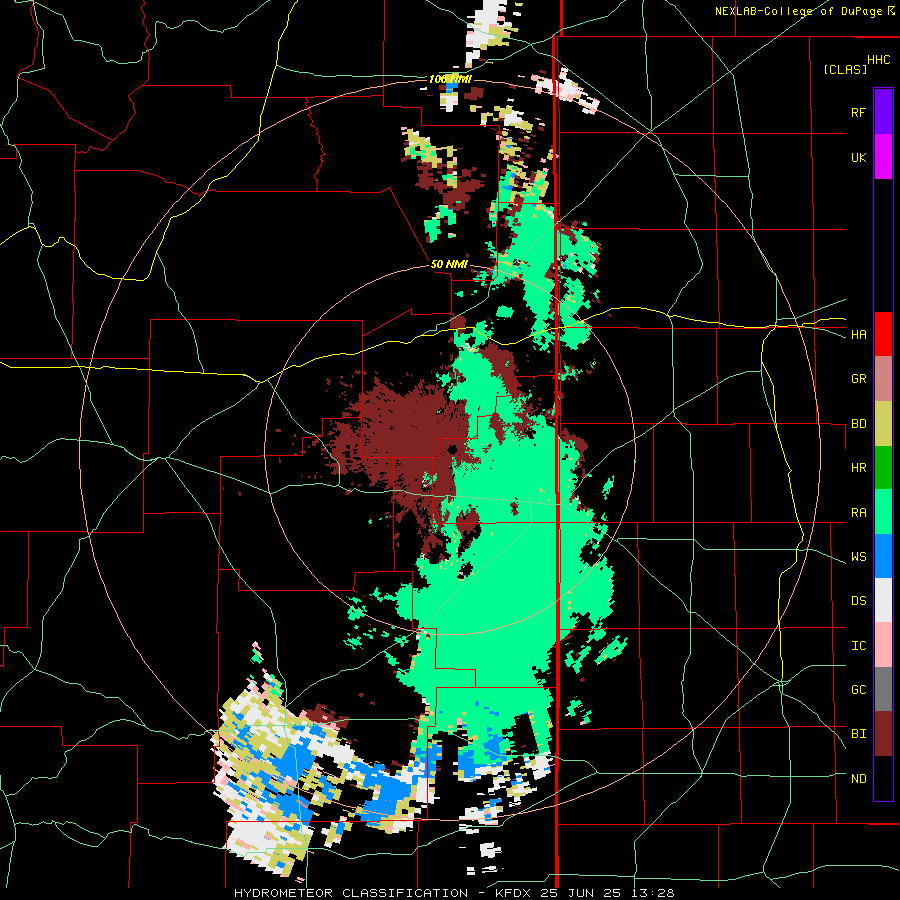
Task: Click the 'RA' legend label
Action: [858, 513]
